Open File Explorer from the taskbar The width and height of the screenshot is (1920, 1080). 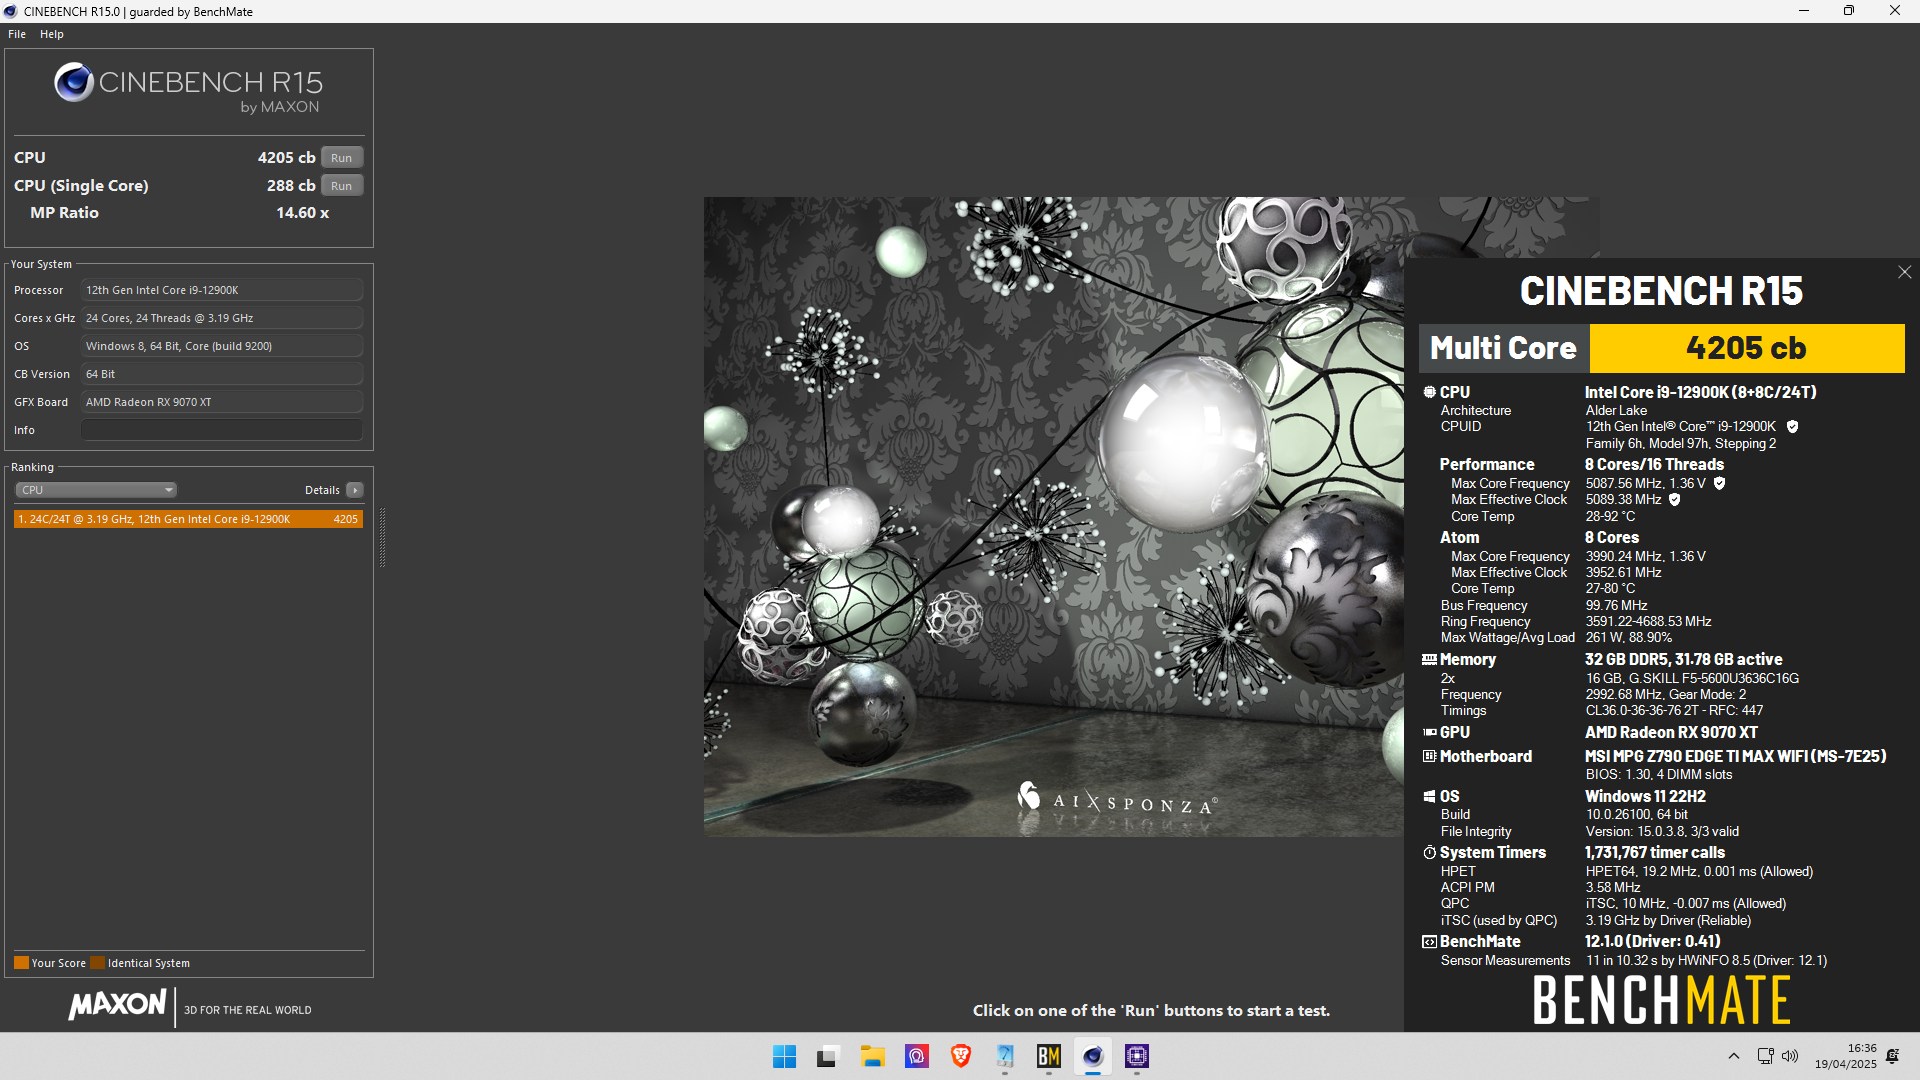point(872,1056)
